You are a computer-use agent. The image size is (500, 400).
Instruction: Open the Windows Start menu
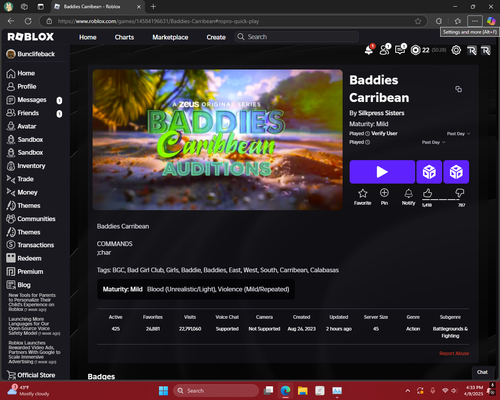click(x=163, y=391)
